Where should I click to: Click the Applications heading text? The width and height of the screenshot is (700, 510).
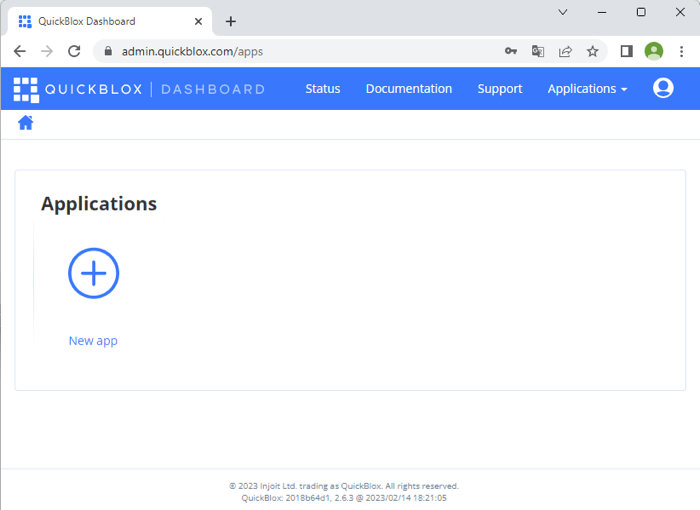tap(99, 204)
